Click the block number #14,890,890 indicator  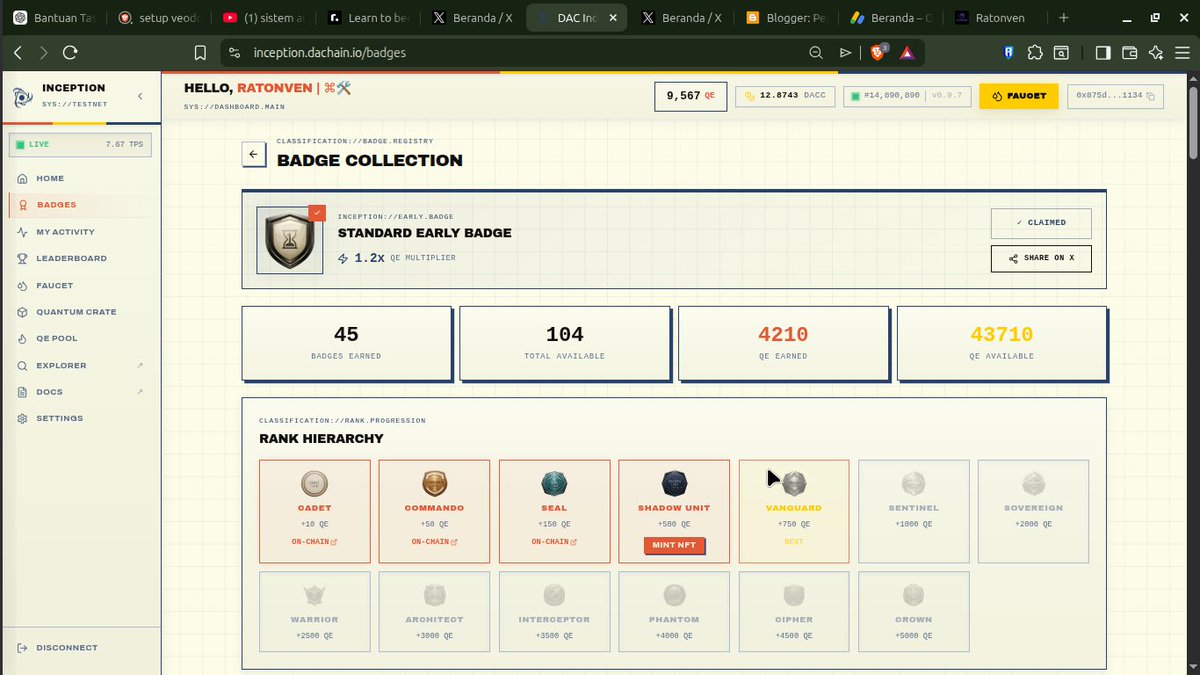[906, 96]
